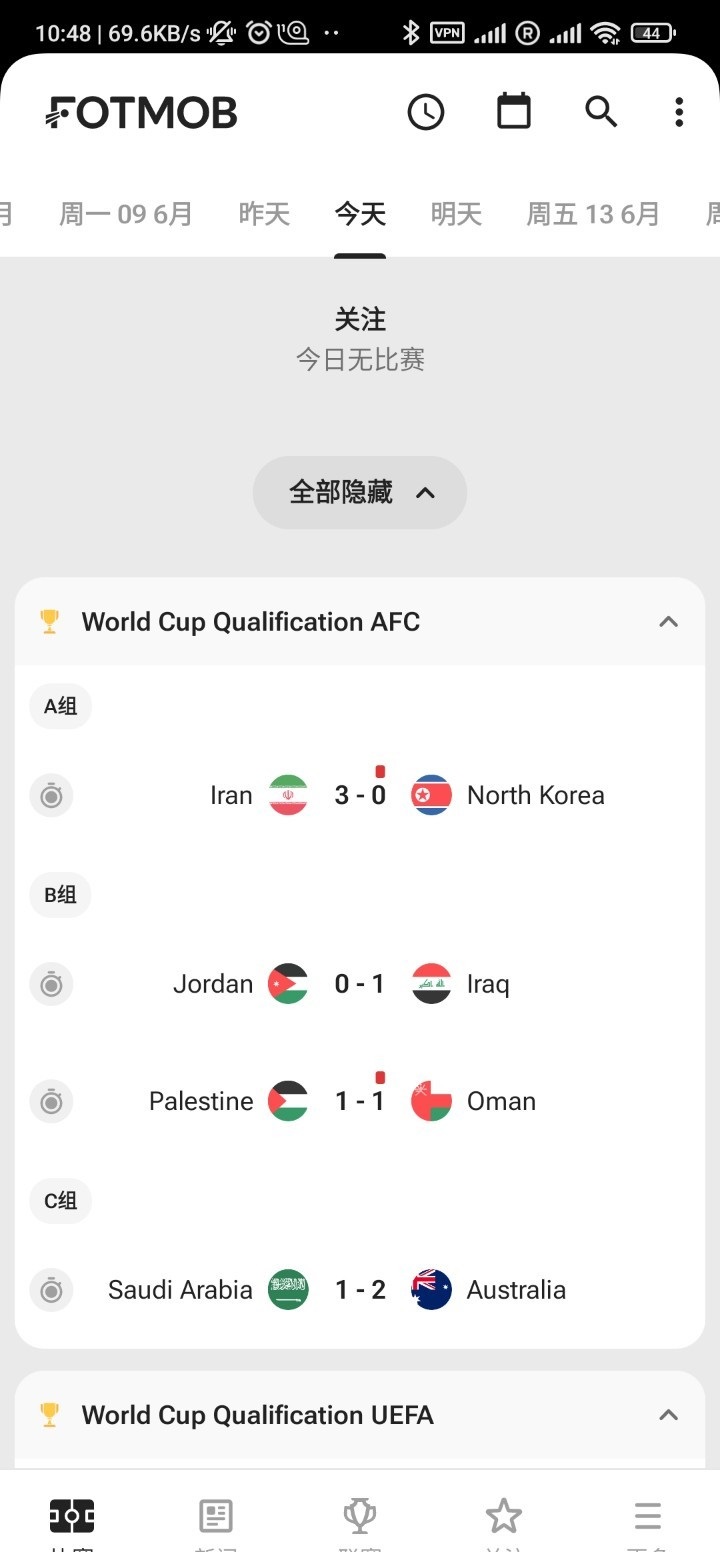The width and height of the screenshot is (720, 1552).
Task: Open the World Cup Qualification AFC league title
Action: (x=251, y=622)
